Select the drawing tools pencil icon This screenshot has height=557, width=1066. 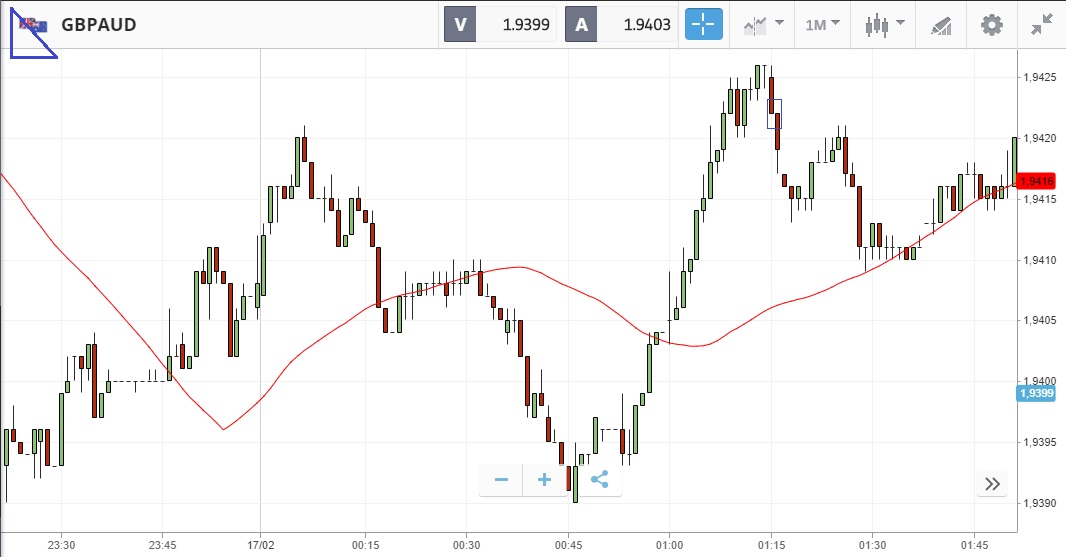pos(941,25)
